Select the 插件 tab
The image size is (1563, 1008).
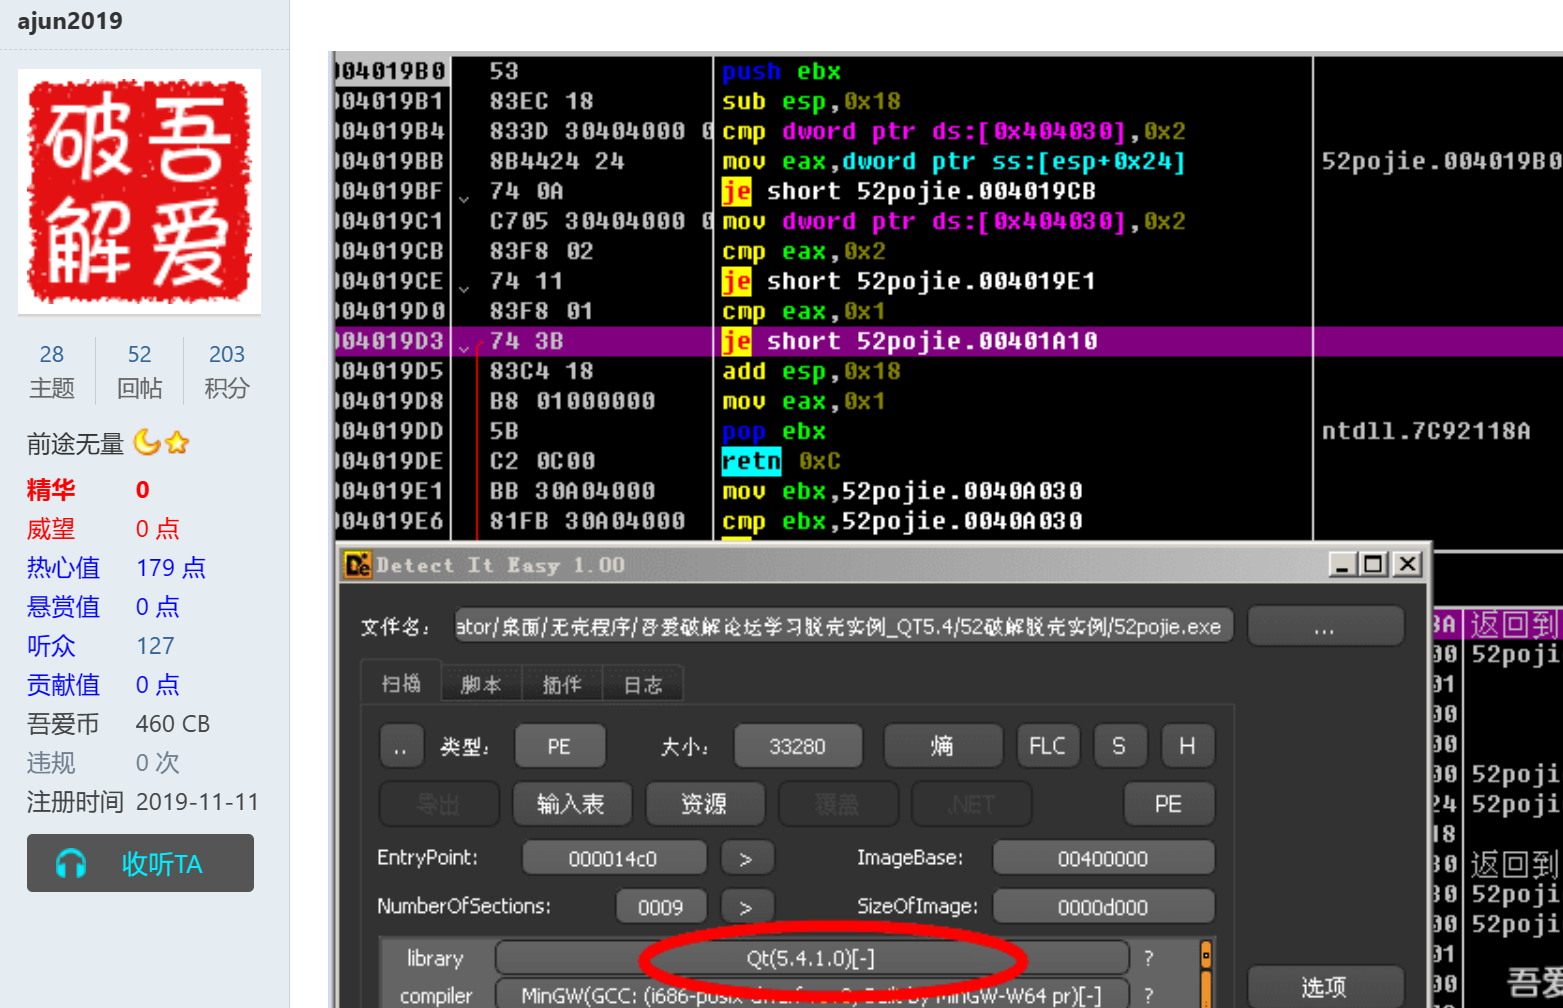[562, 685]
